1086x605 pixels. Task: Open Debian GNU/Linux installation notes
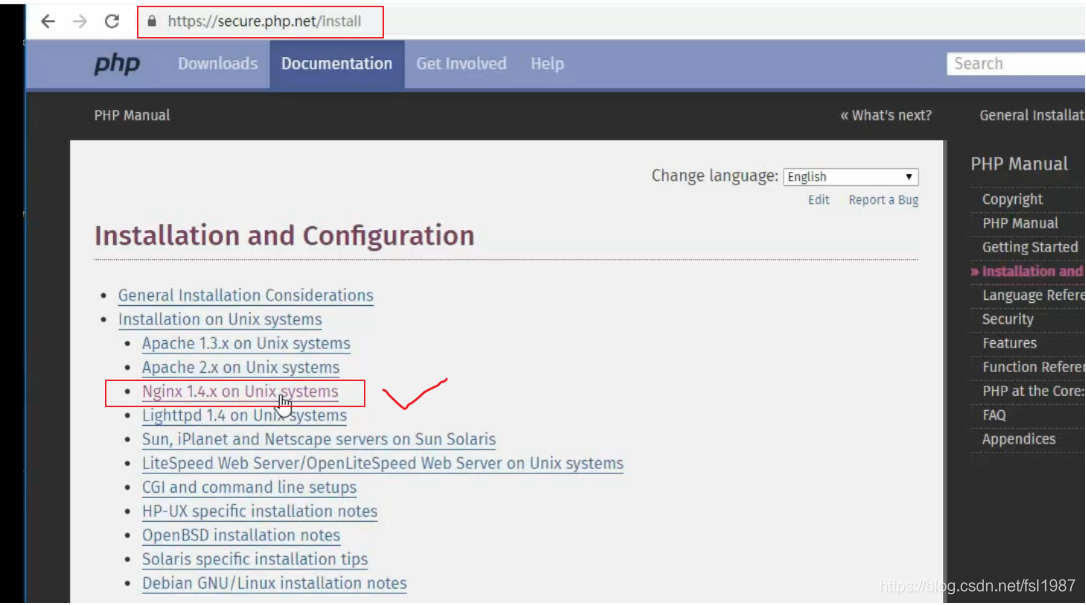pos(274,584)
